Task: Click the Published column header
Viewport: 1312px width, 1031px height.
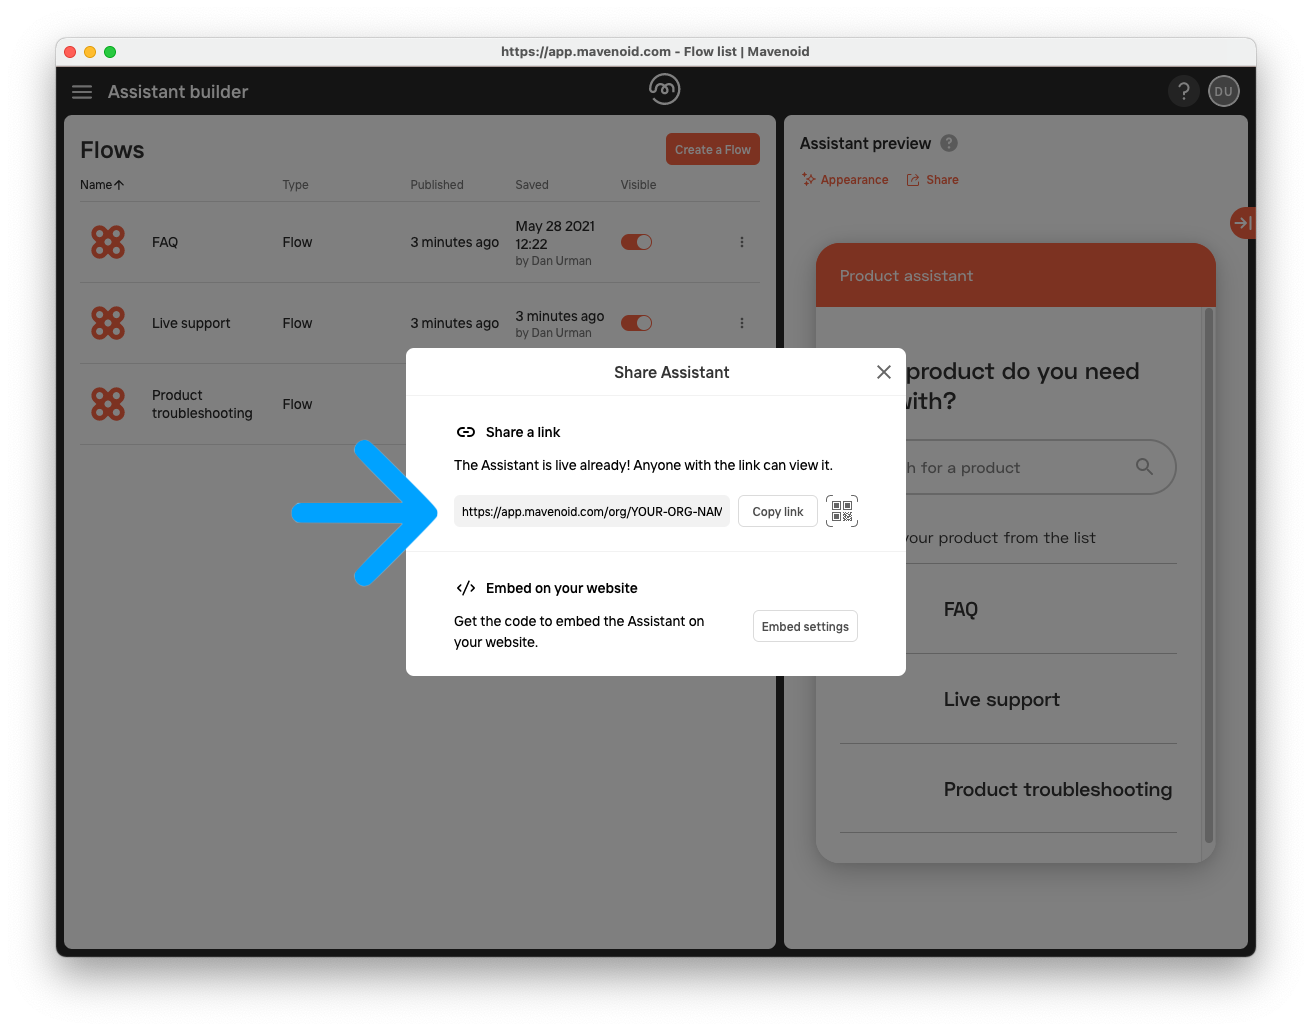Action: tap(437, 185)
